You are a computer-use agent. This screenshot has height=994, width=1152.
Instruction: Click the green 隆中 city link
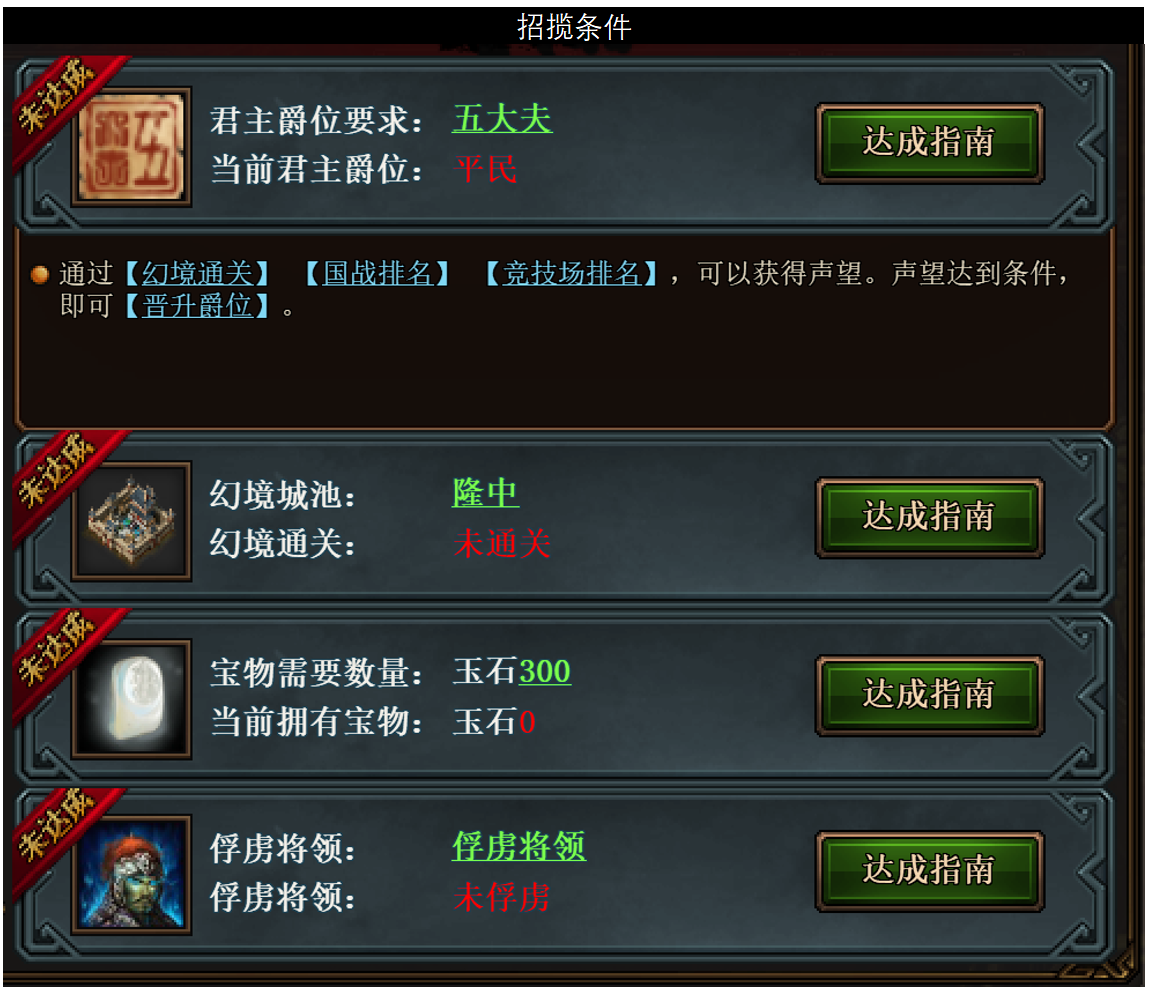[x=486, y=493]
